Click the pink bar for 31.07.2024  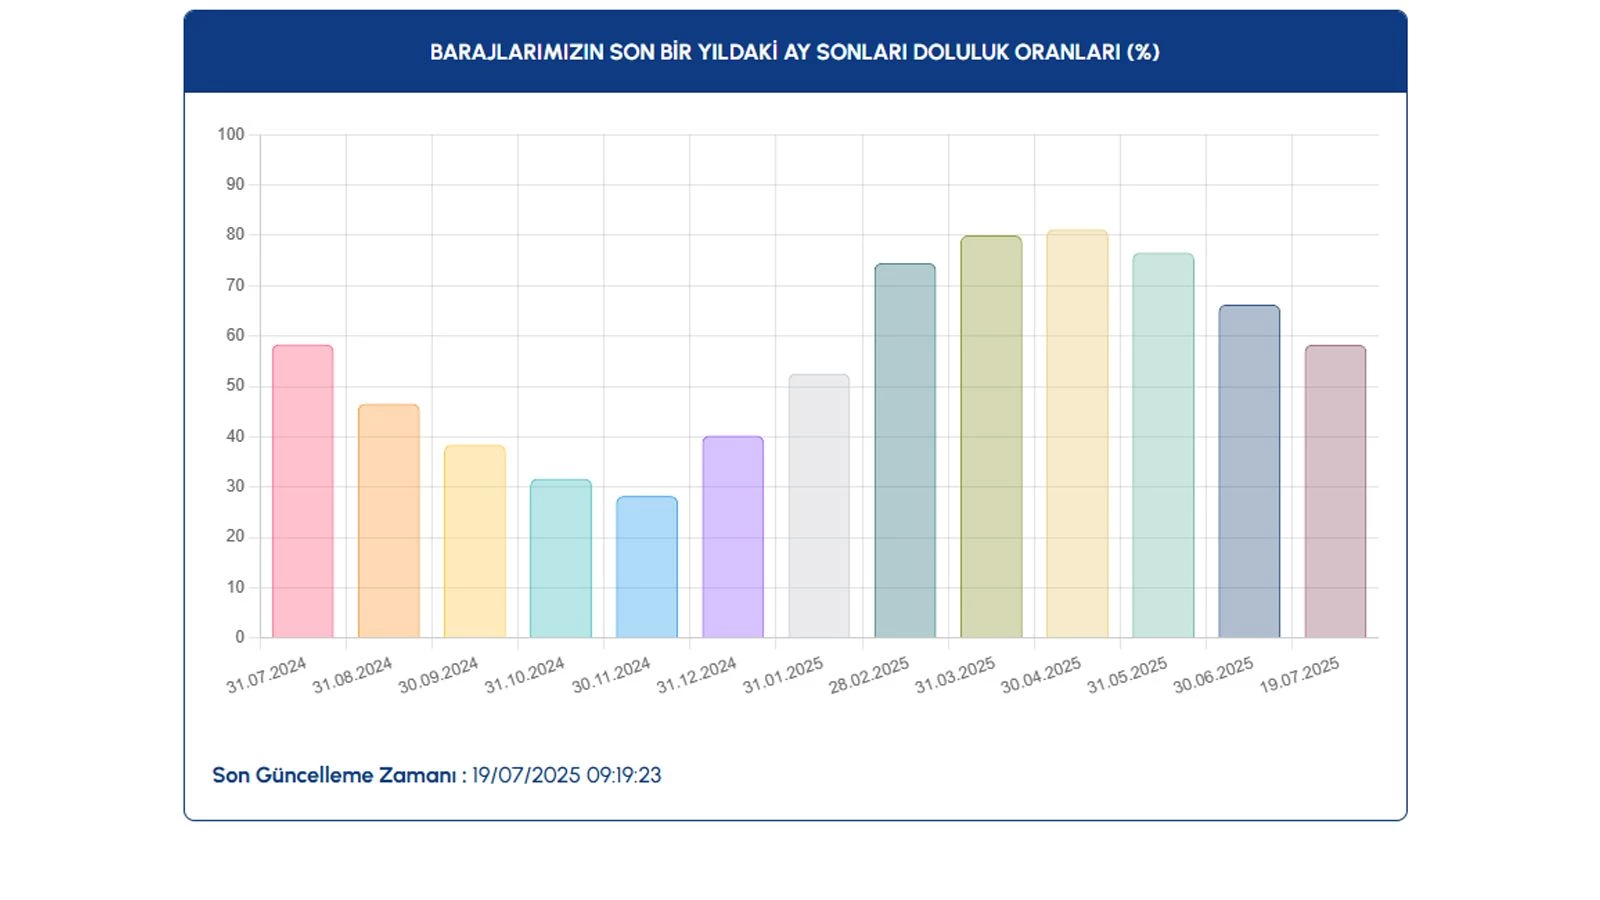coord(302,491)
